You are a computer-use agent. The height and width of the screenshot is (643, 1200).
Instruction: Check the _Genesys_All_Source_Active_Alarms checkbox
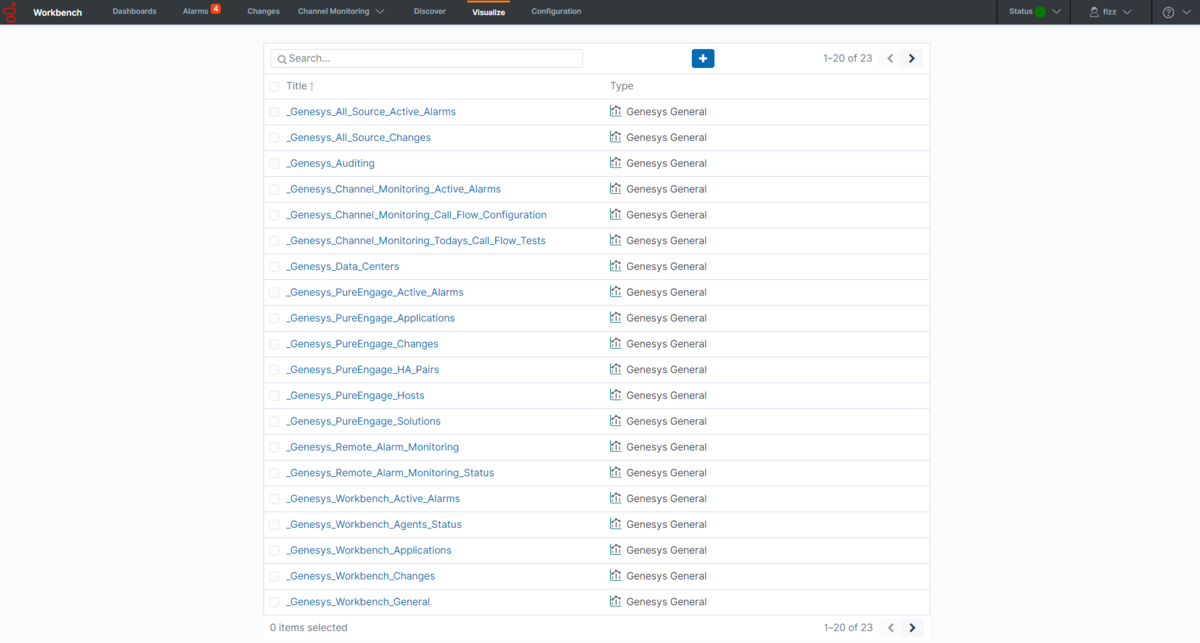275,112
